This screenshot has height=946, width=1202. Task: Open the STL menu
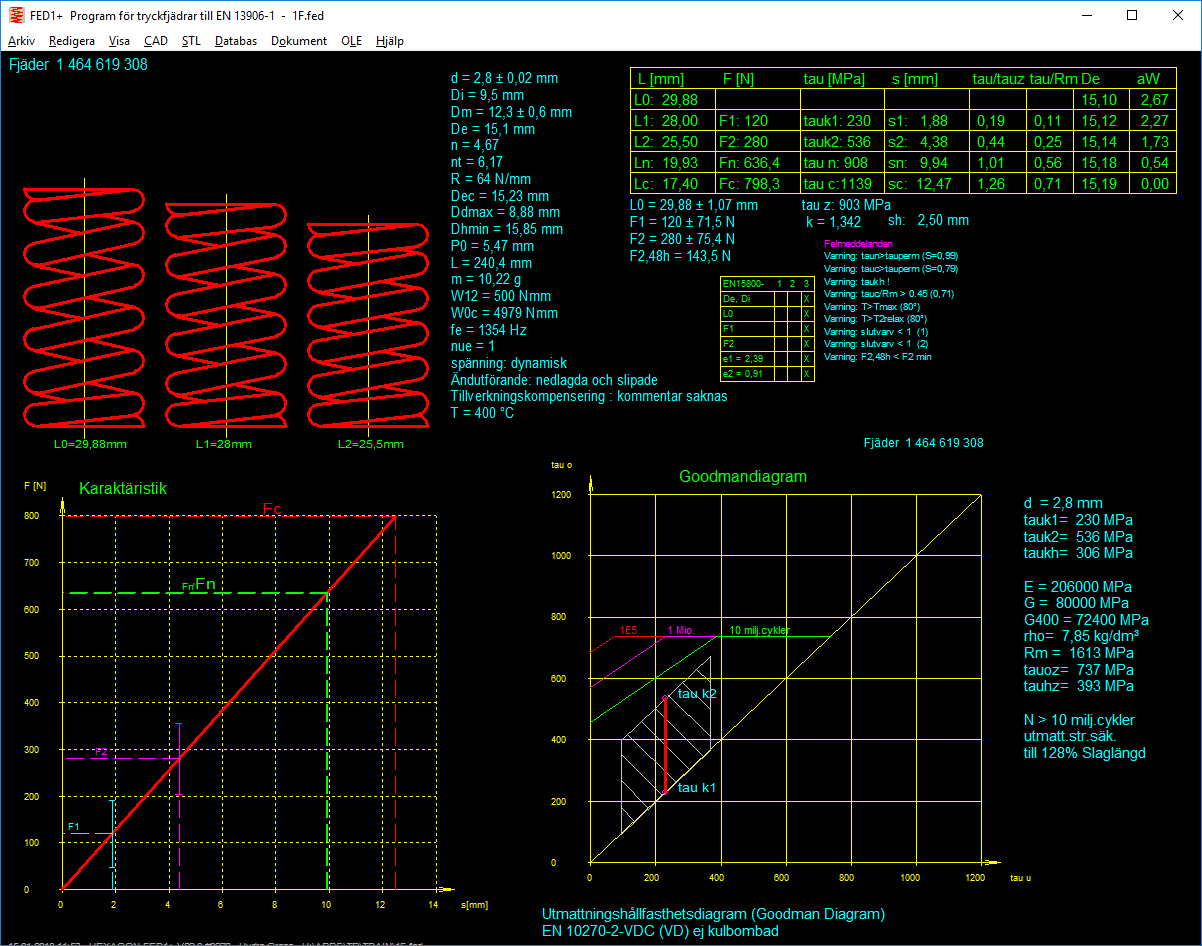191,41
